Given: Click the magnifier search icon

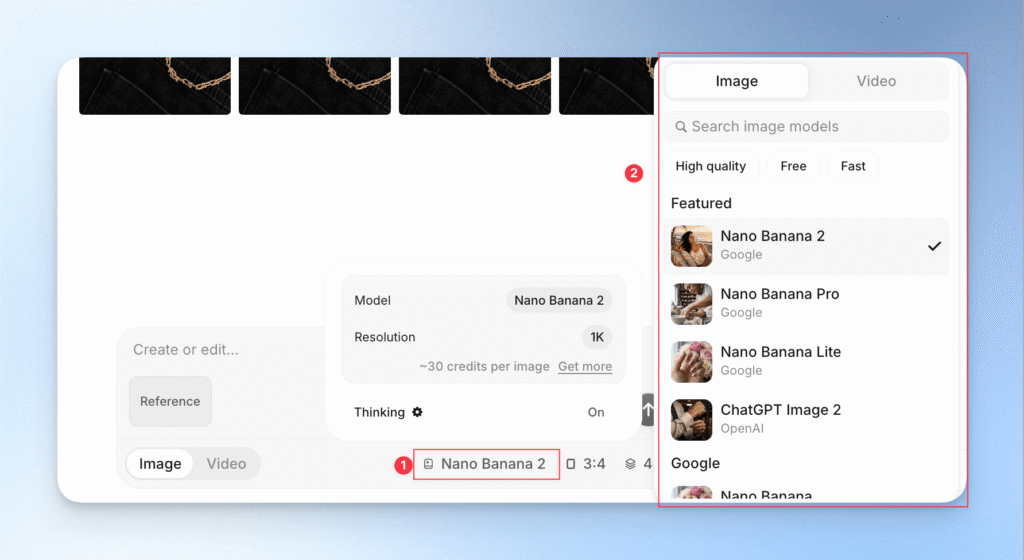Looking at the screenshot, I should (x=680, y=127).
